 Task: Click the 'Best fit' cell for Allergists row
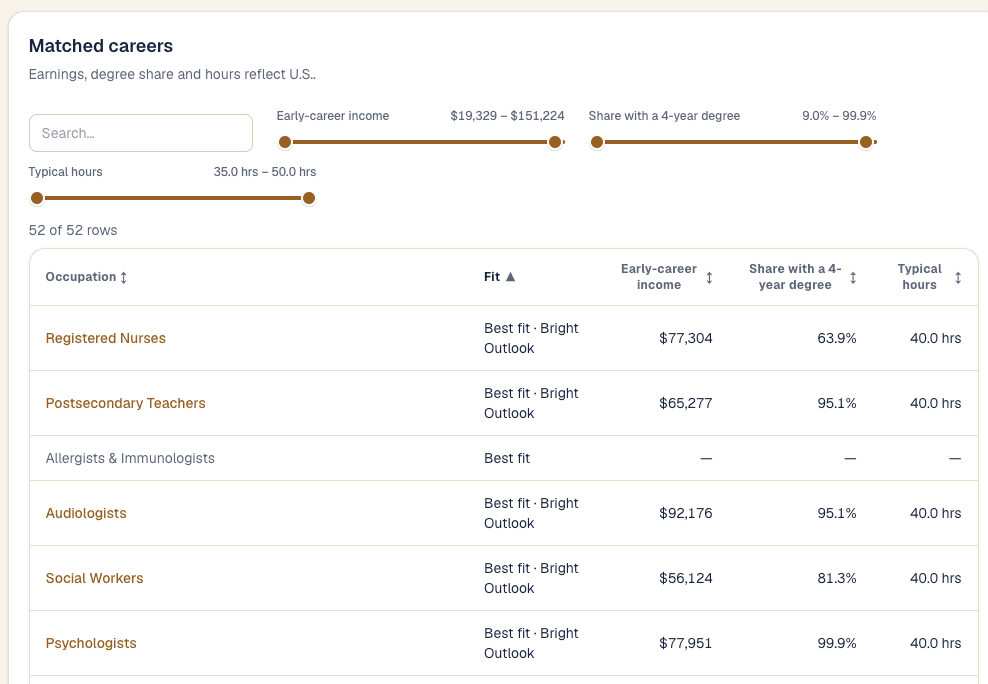click(507, 459)
